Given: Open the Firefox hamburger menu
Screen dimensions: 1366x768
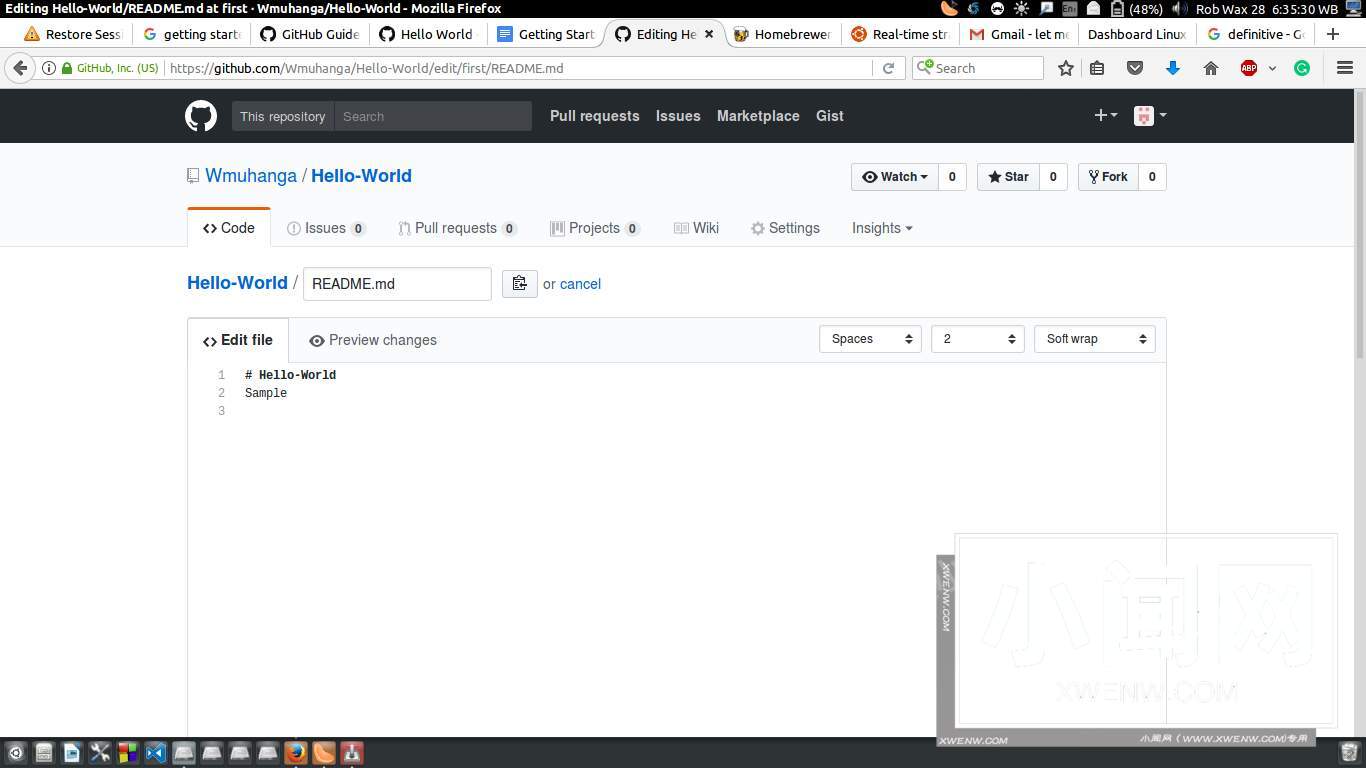Looking at the screenshot, I should coord(1345,68).
